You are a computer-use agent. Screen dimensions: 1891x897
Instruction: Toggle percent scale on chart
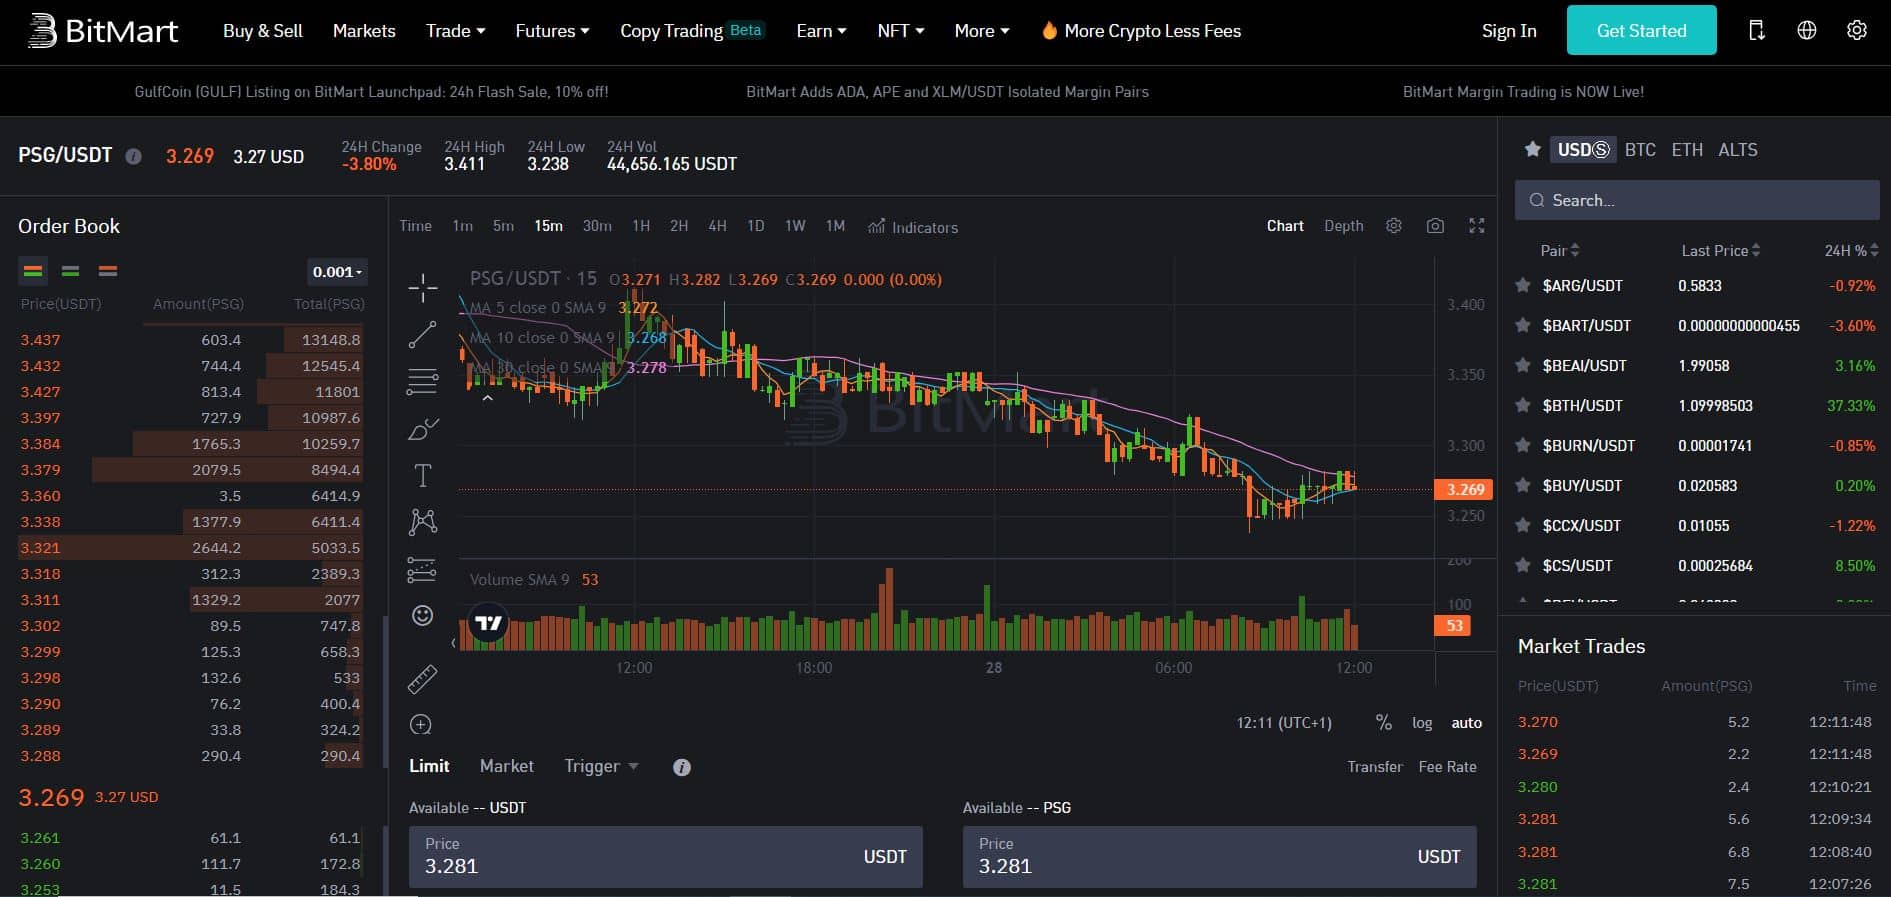pos(1383,722)
